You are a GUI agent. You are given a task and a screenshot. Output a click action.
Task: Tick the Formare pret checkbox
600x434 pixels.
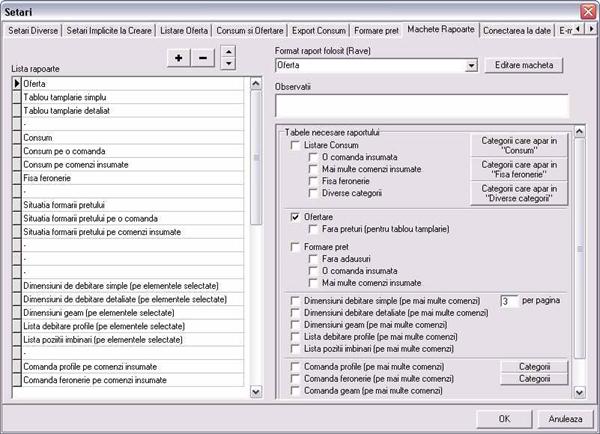295,247
